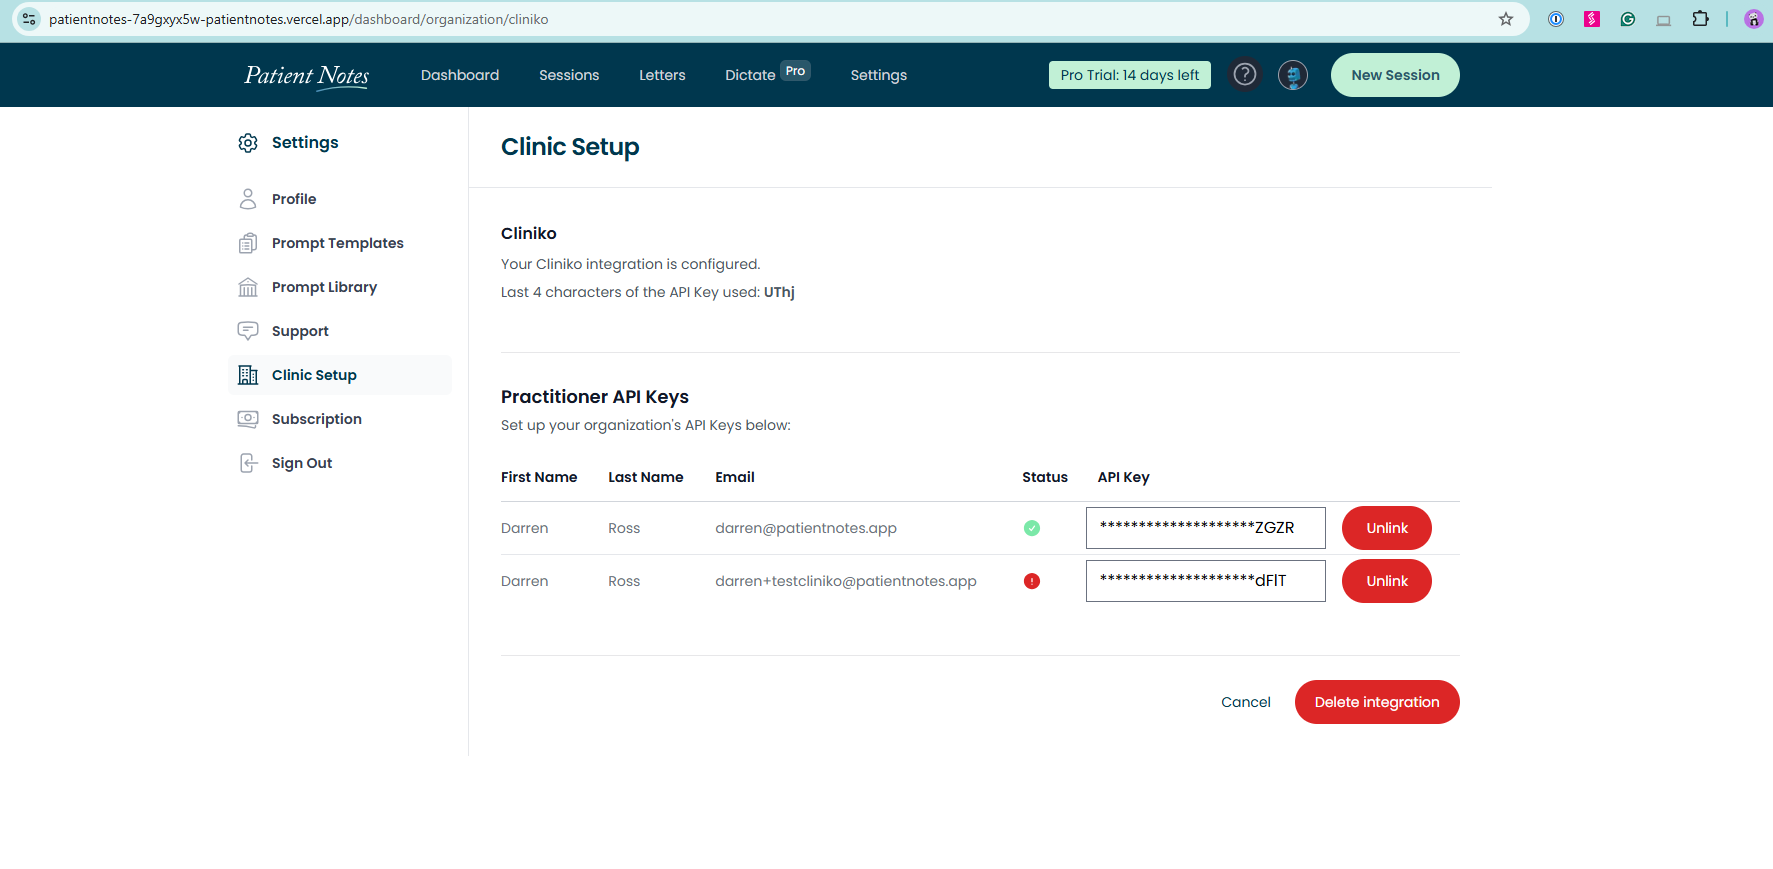
Task: Select Sign Out in the sidebar
Action: (x=340, y=463)
